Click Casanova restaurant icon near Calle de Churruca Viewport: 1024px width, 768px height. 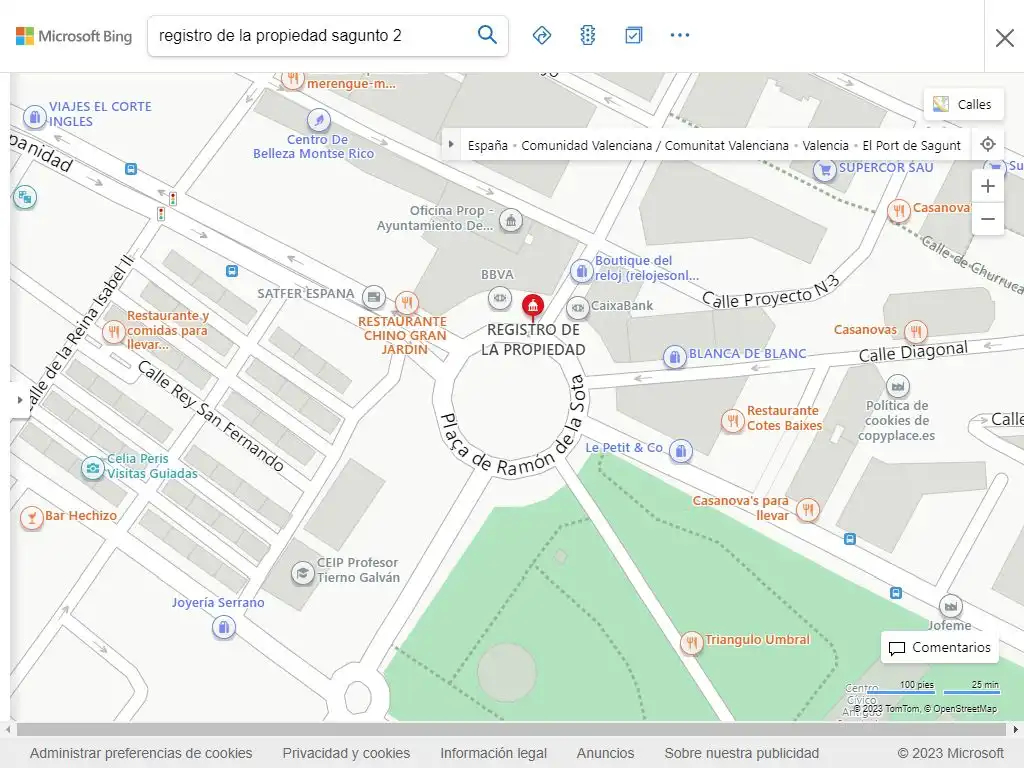(x=899, y=210)
